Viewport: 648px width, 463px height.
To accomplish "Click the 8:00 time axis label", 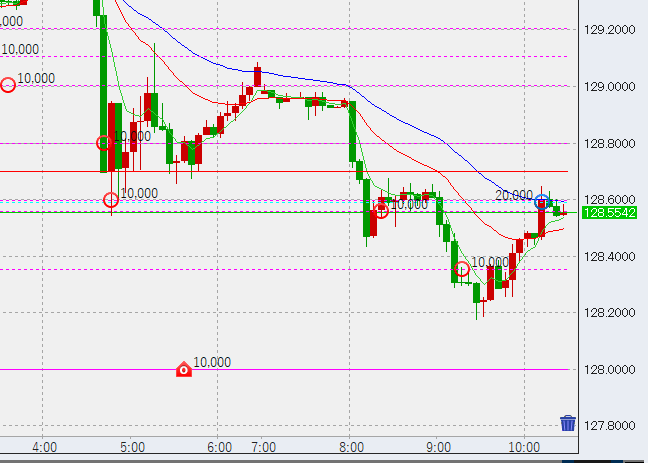I will (351, 447).
